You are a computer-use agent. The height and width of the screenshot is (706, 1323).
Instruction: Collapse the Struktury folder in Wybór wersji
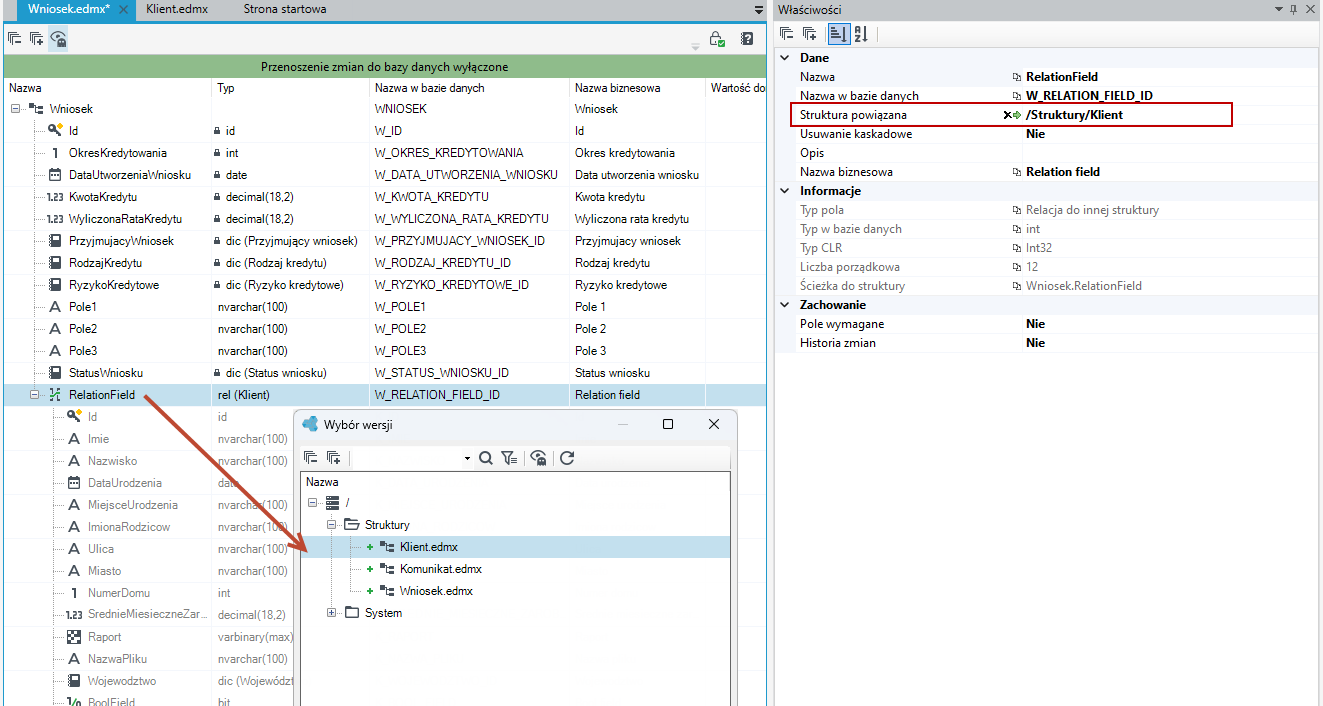coord(332,525)
